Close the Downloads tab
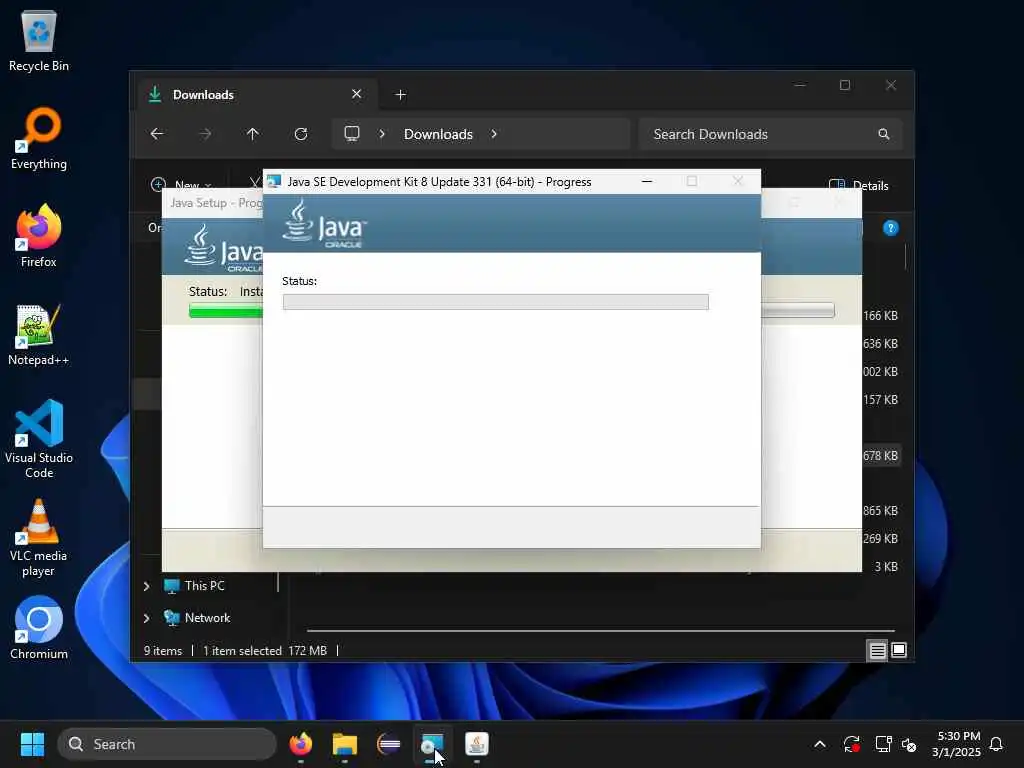 click(357, 94)
